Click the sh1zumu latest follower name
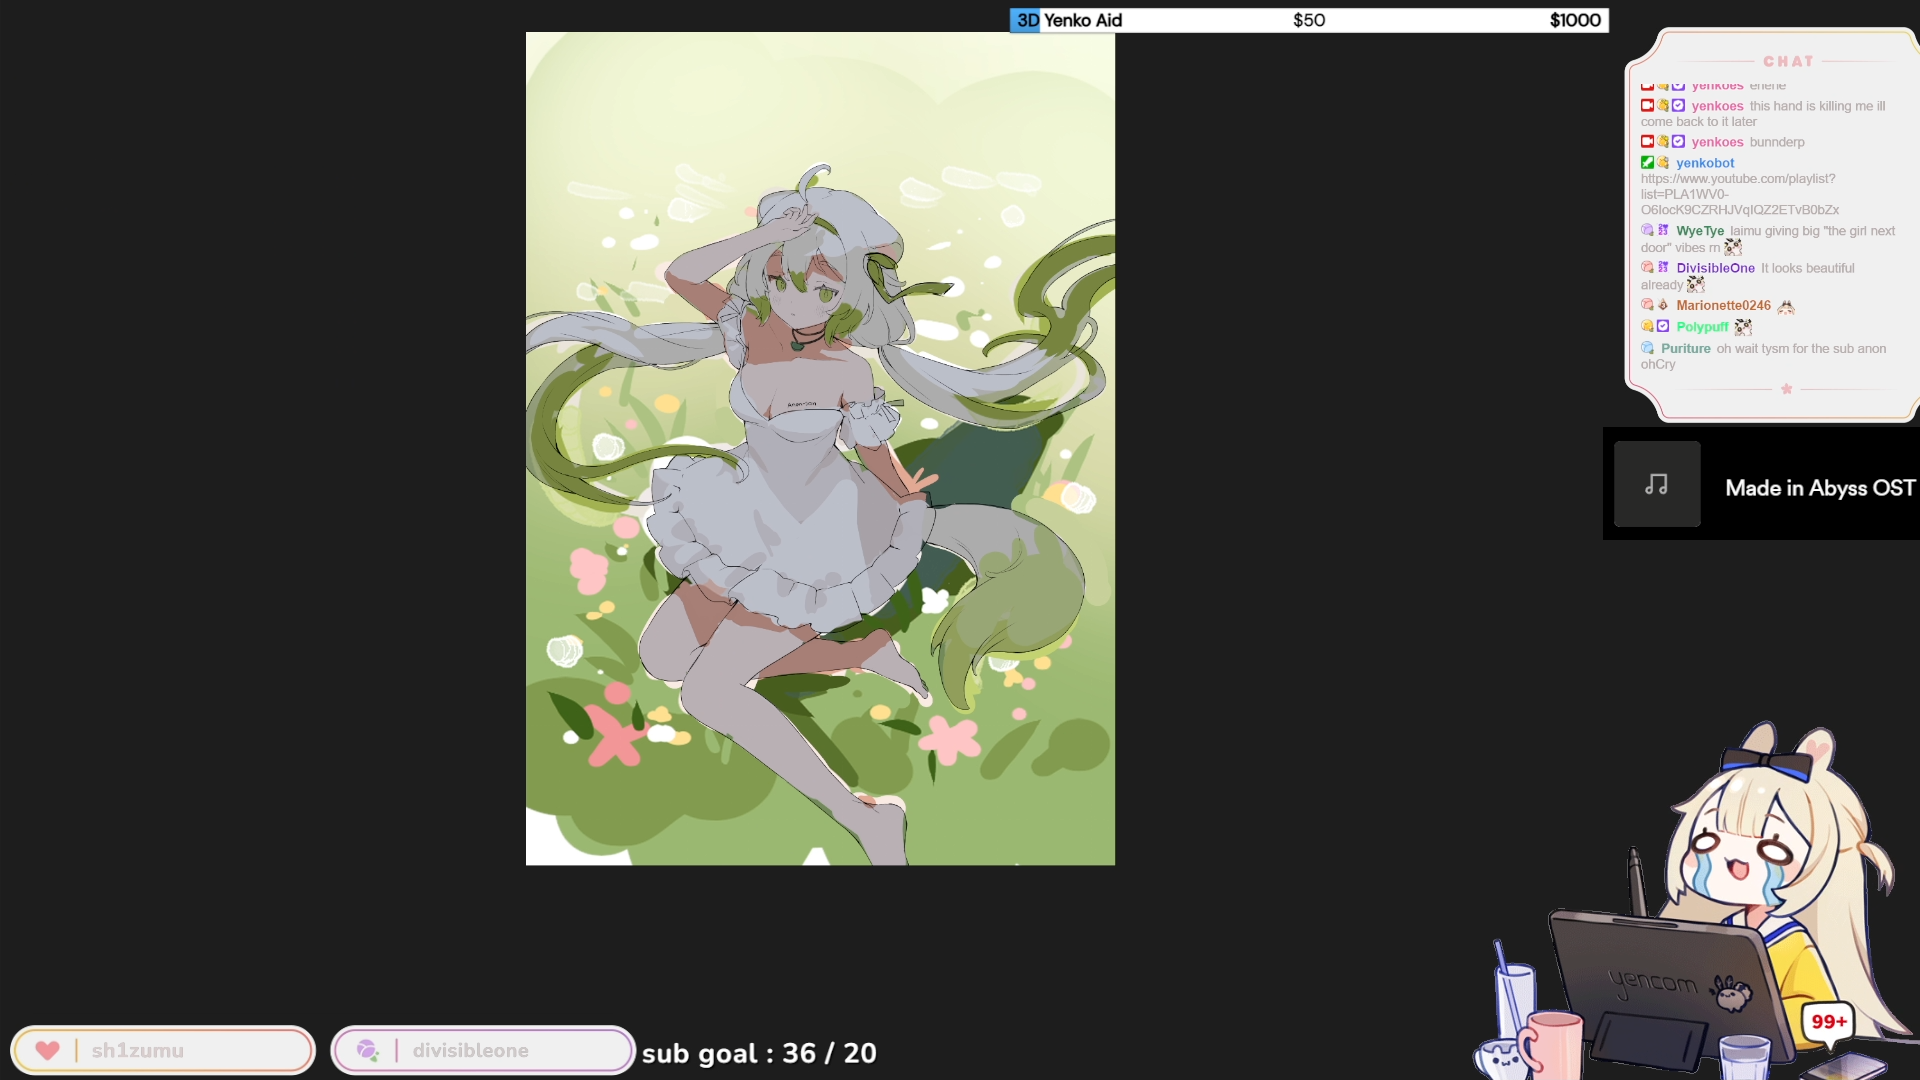This screenshot has width=1920, height=1080. (138, 1050)
